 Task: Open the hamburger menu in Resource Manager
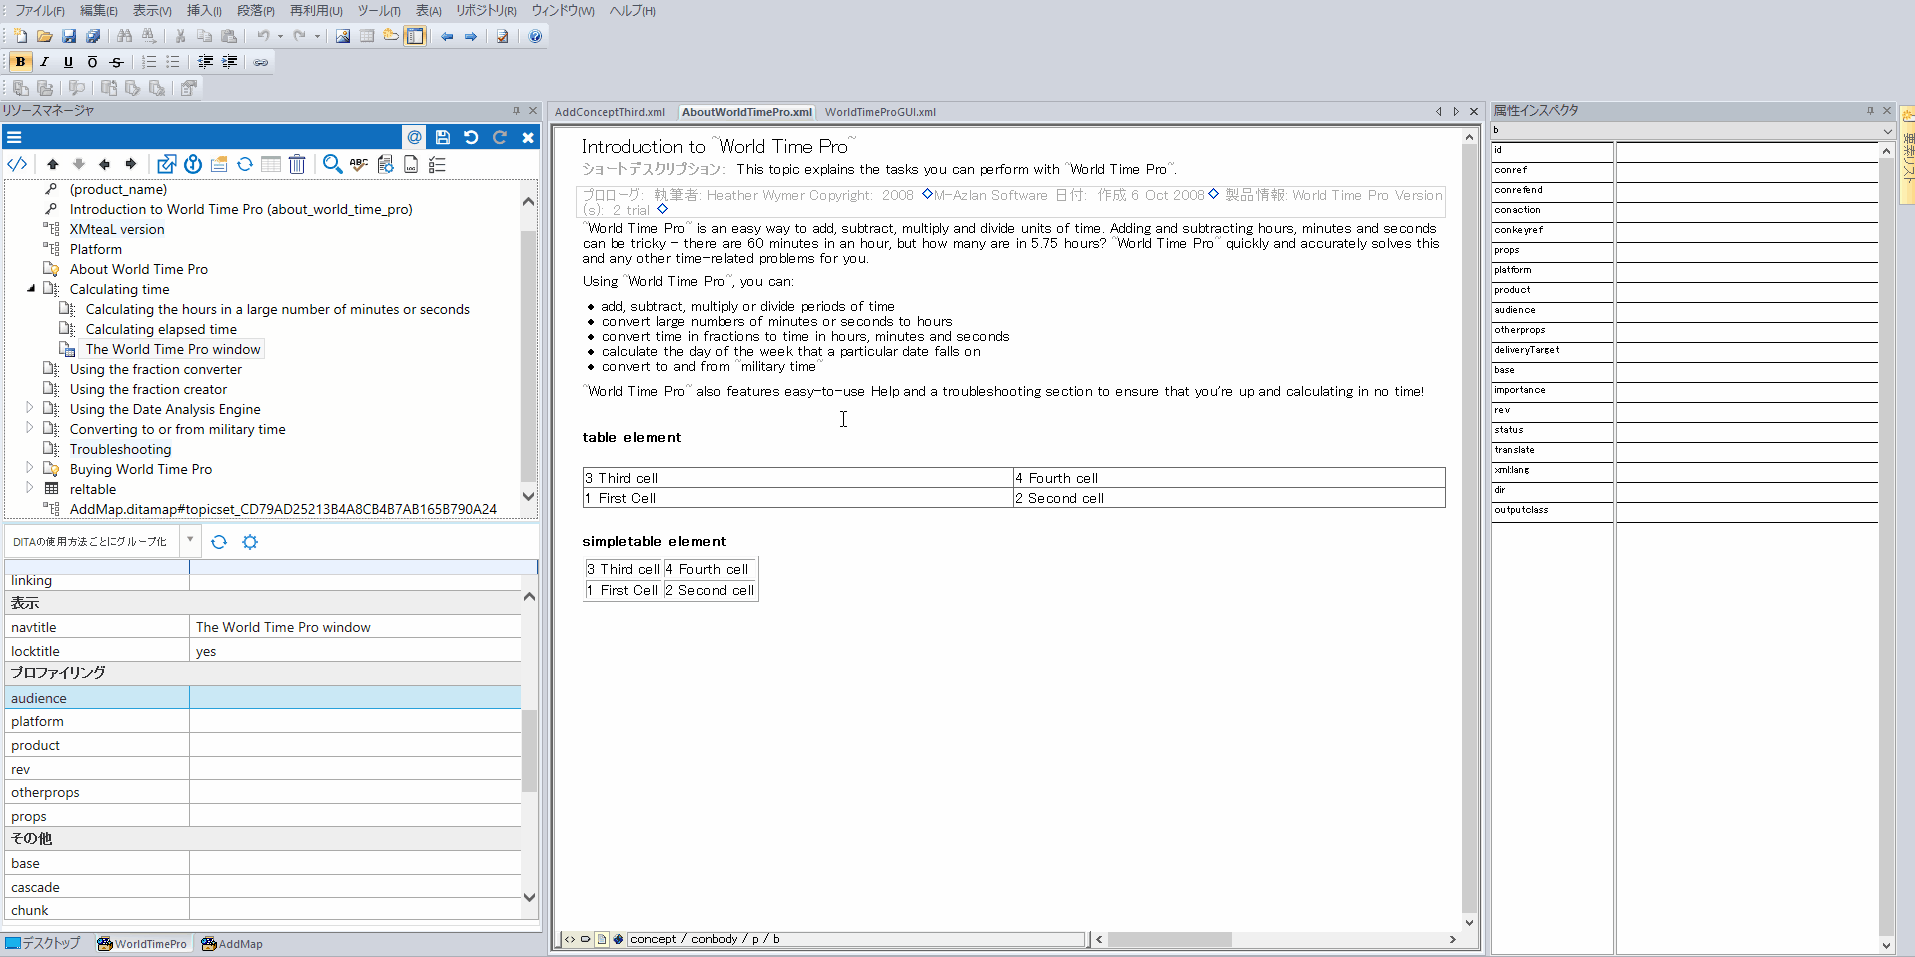coord(14,137)
